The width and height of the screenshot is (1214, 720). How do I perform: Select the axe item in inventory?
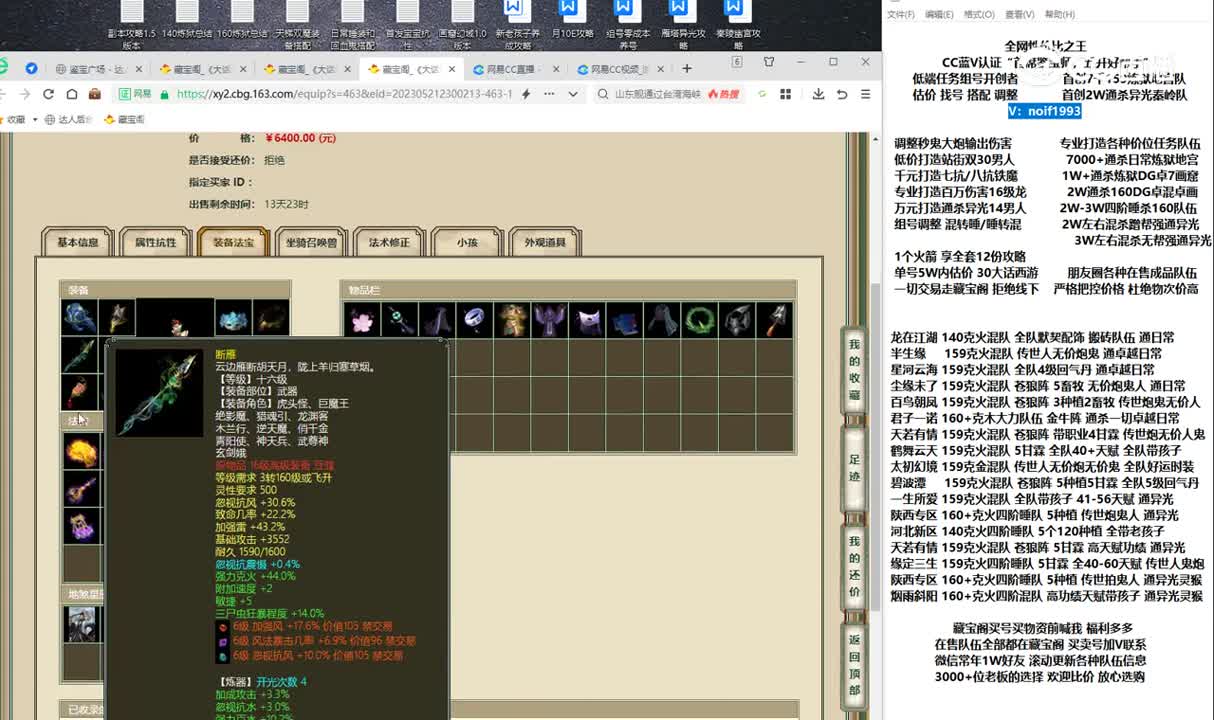coord(776,320)
